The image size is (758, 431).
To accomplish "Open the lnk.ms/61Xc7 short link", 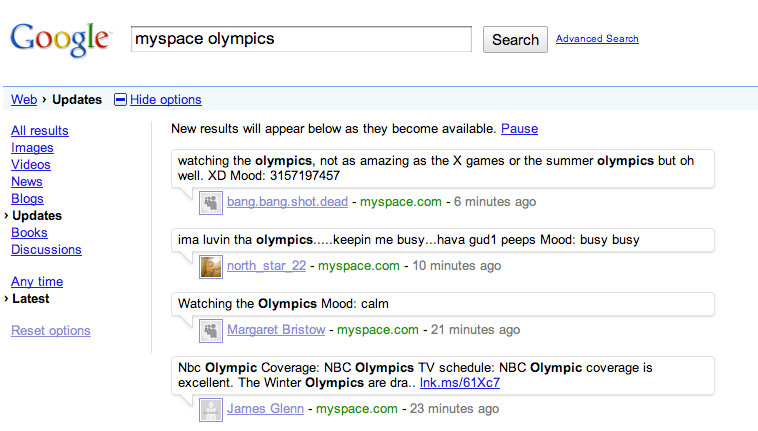I will coord(460,383).
